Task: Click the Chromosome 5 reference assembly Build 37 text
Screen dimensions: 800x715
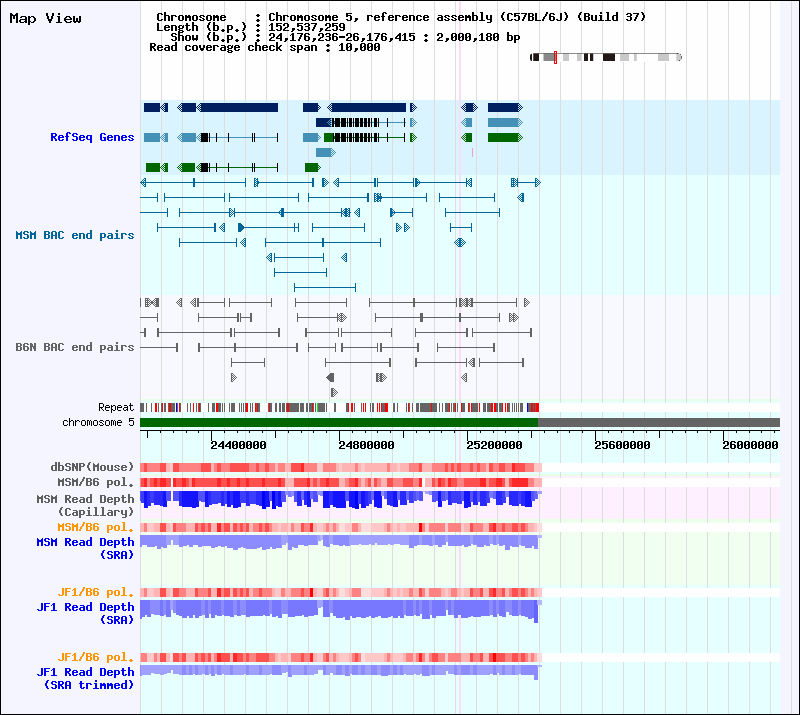Action: click(457, 17)
